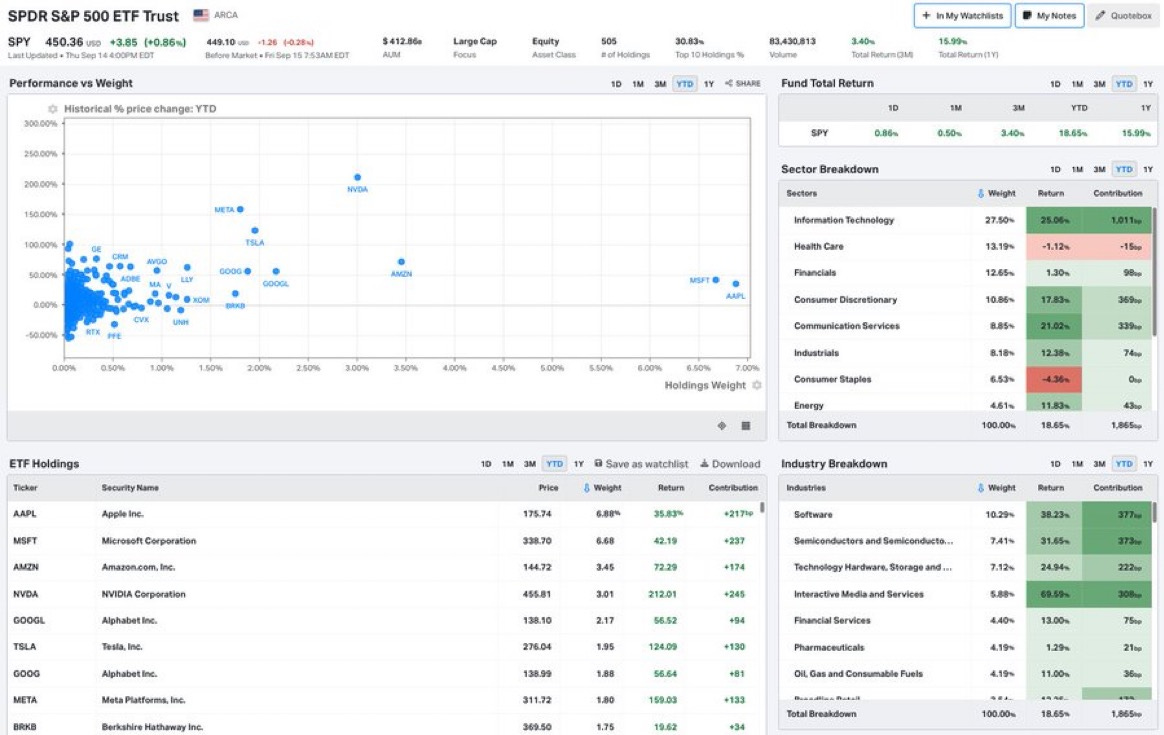Image resolution: width=1164 pixels, height=735 pixels.
Task: Open NVDA ticker in holdings table
Action: [x=25, y=594]
